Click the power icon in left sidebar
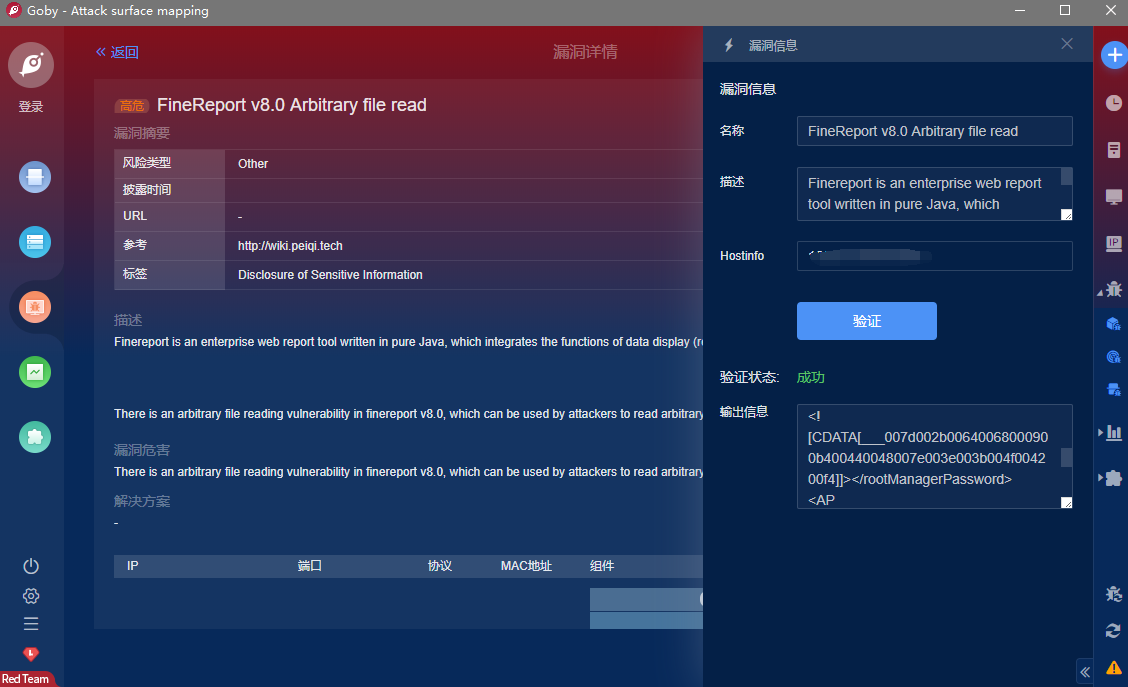Screen dimensions: 1128x687 tap(31, 566)
